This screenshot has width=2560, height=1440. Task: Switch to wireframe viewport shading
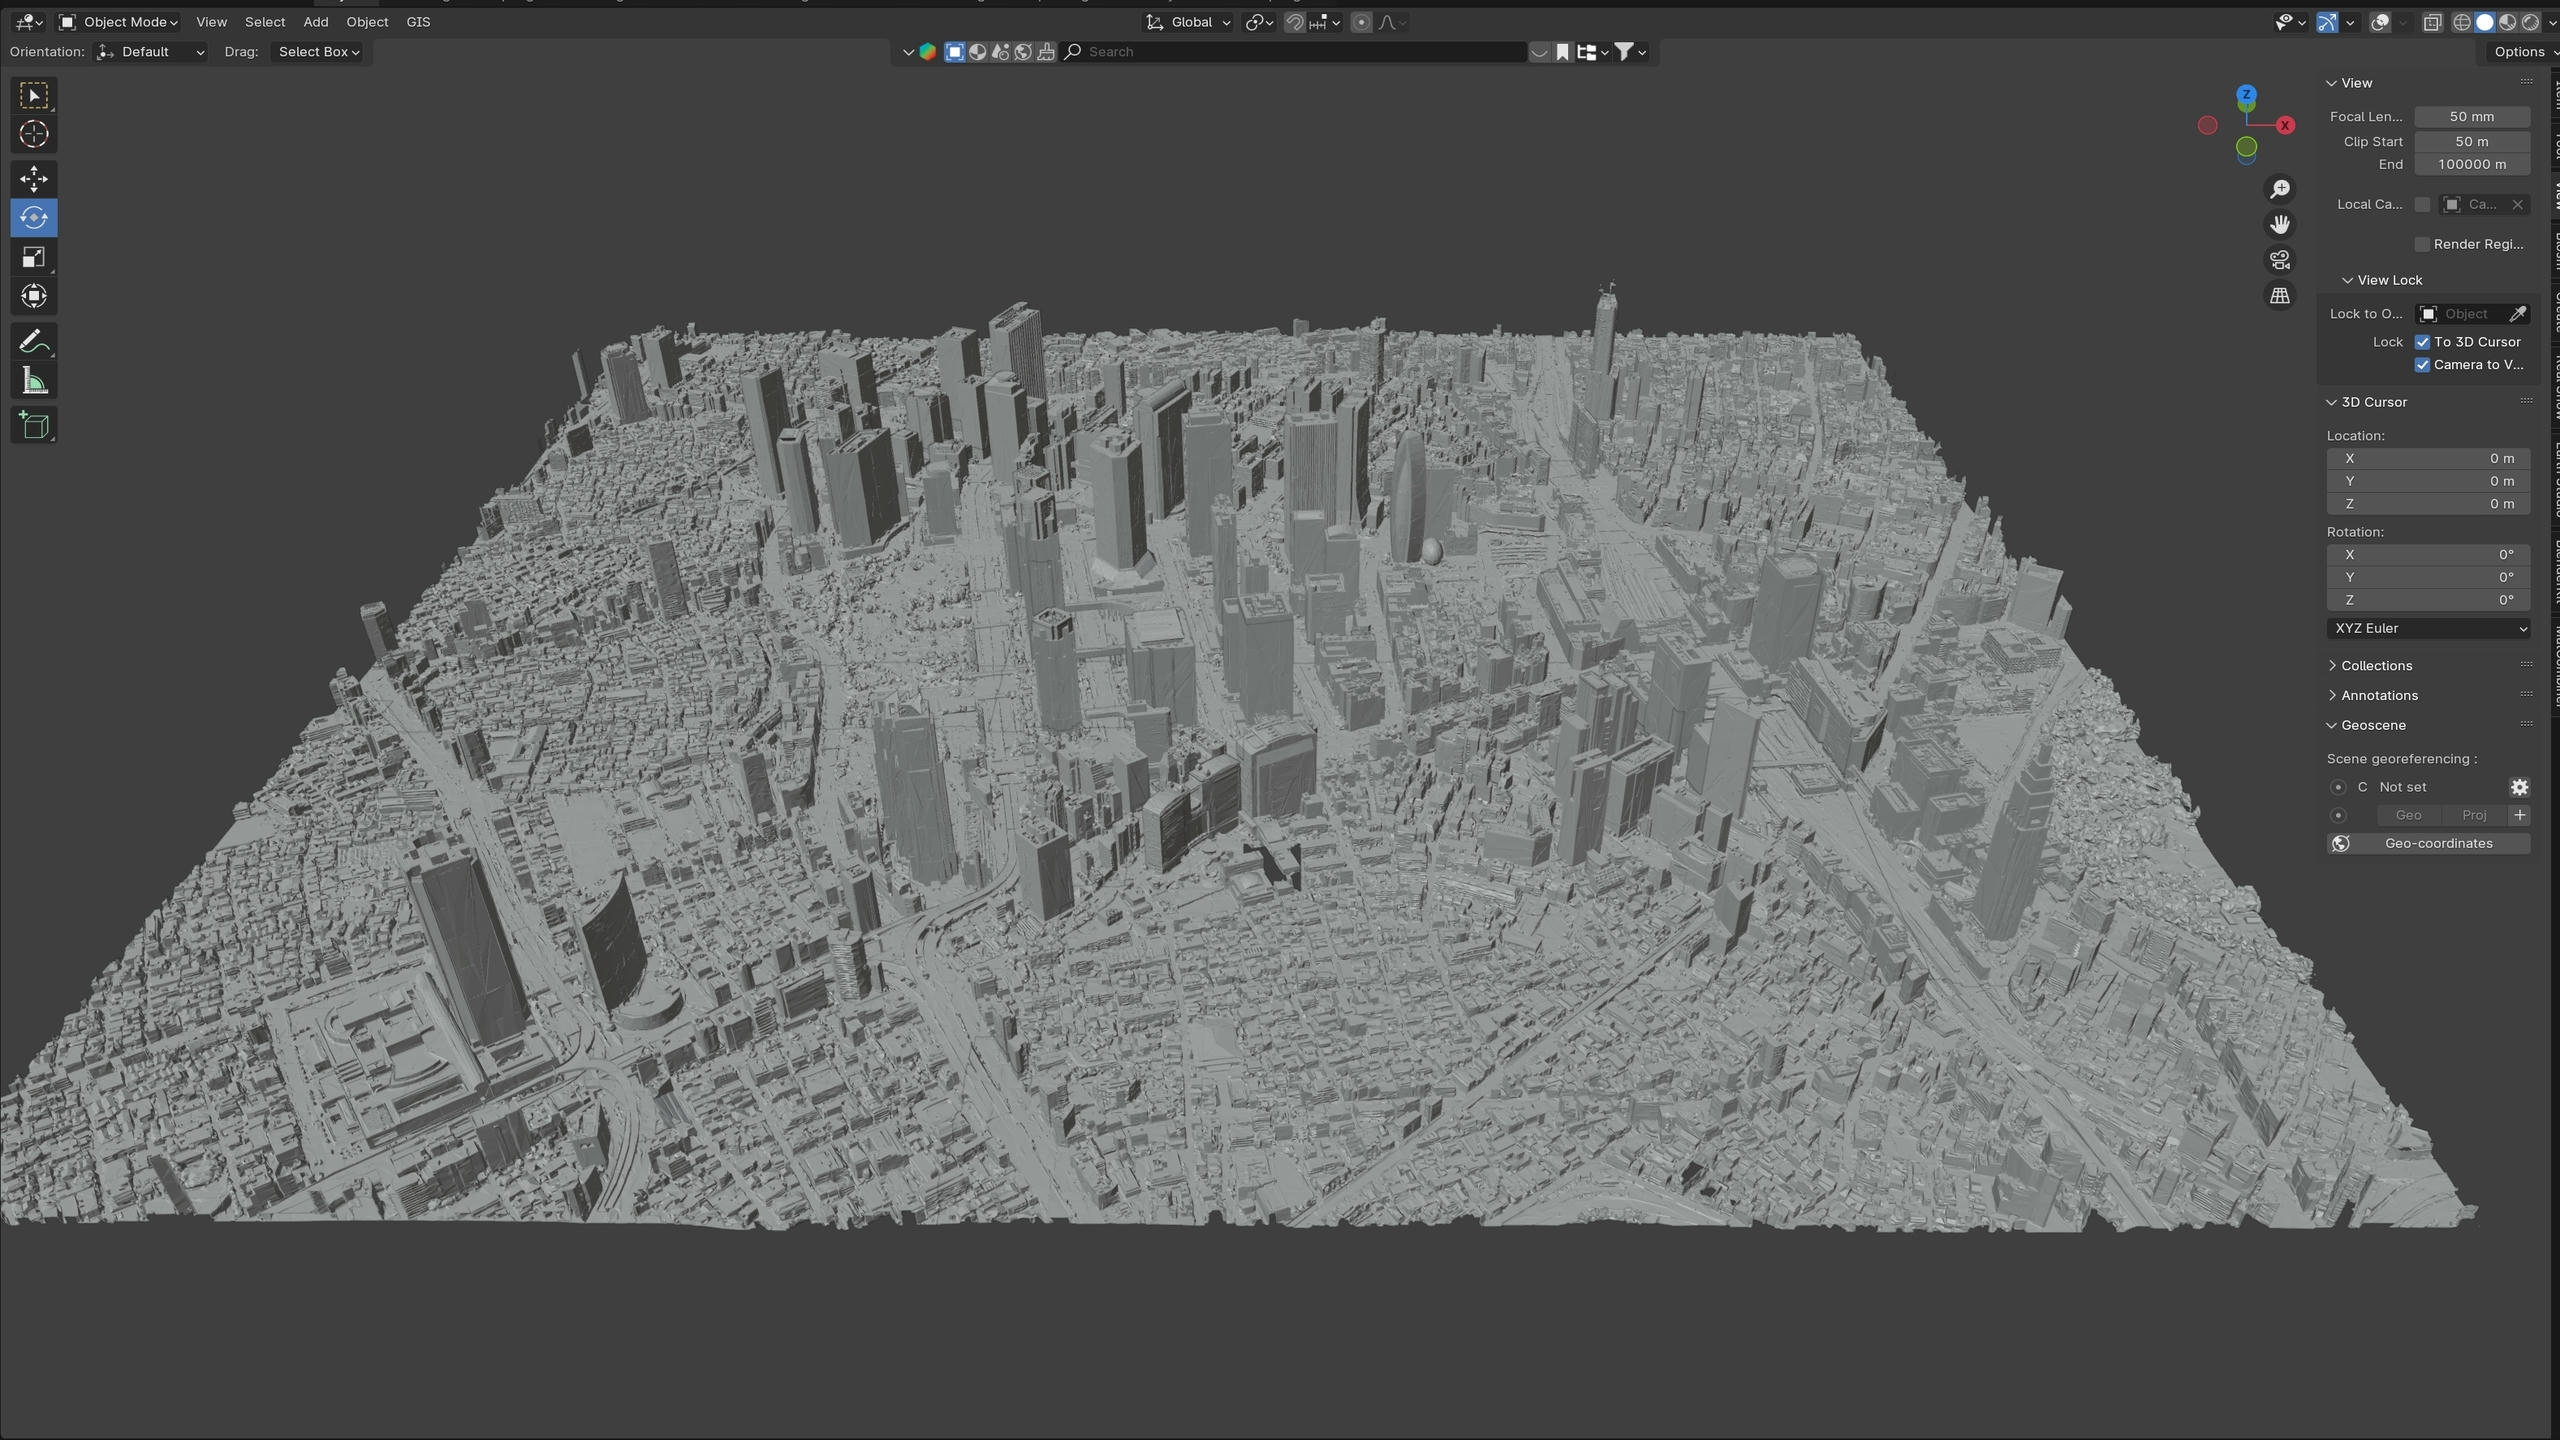[2462, 22]
